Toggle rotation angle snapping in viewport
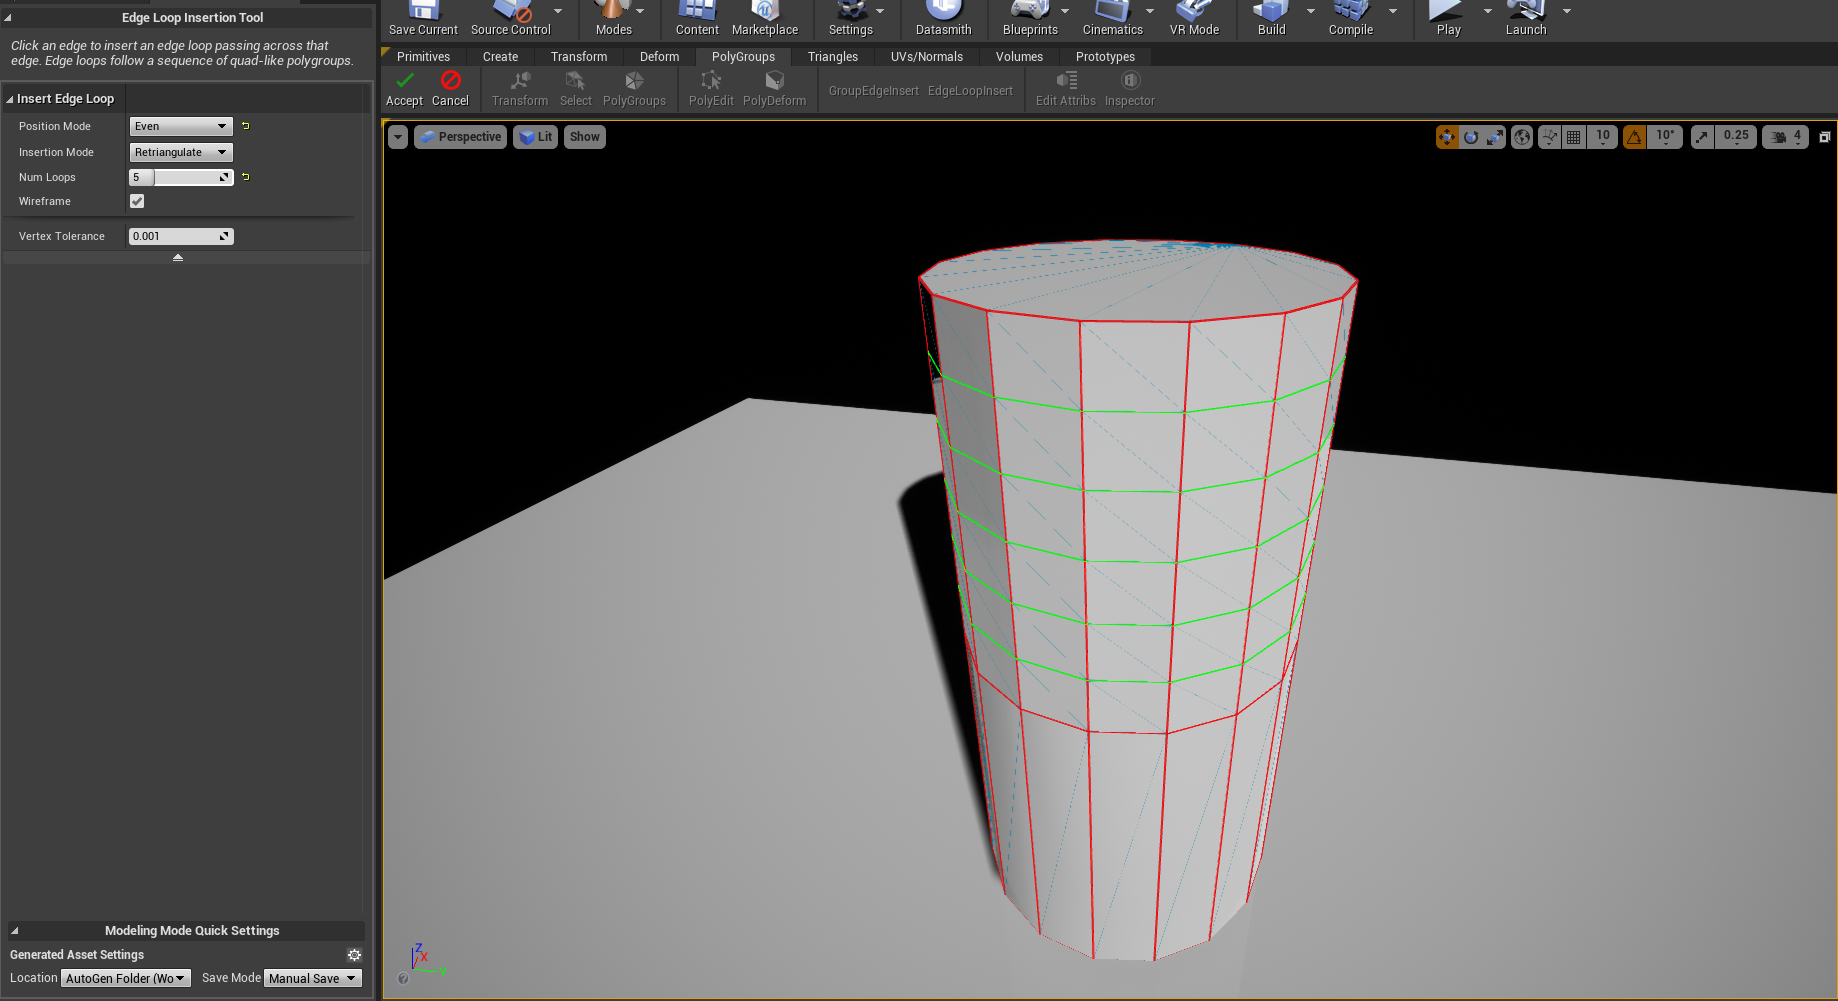Screen dimensions: 1838x1001 pos(1634,137)
